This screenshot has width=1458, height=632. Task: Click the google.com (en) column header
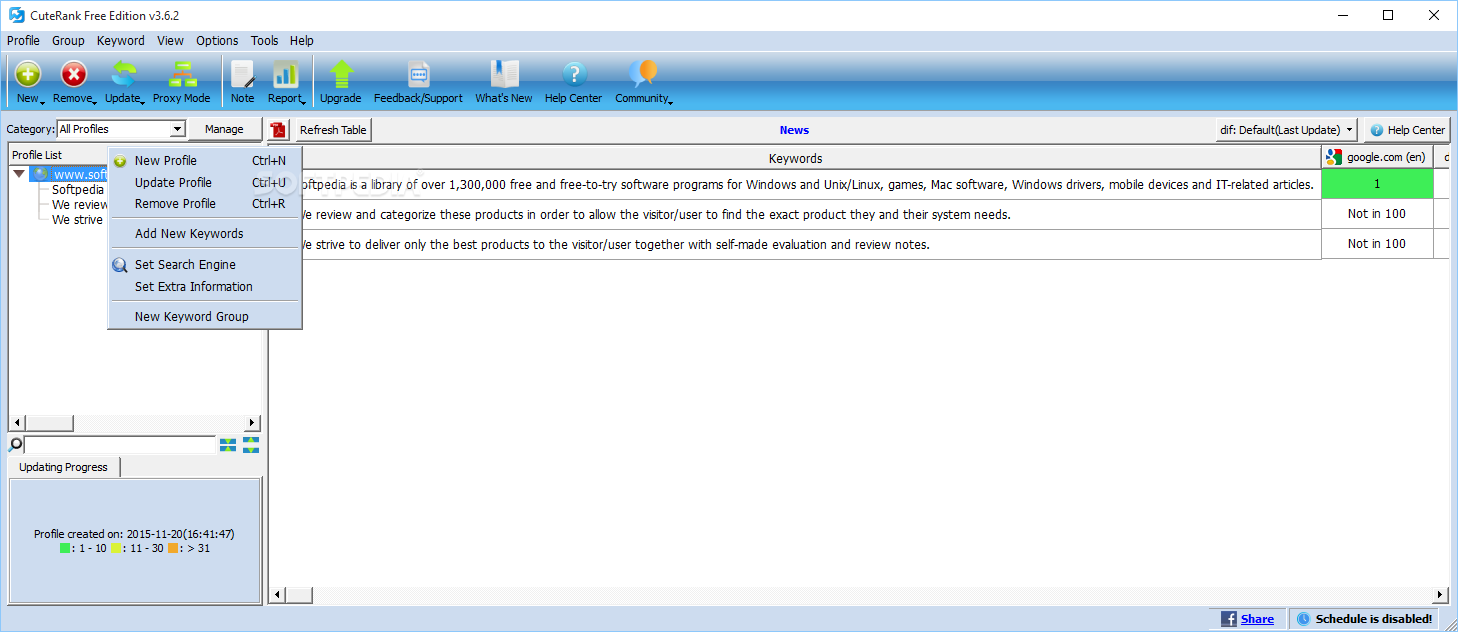[x=1377, y=158]
